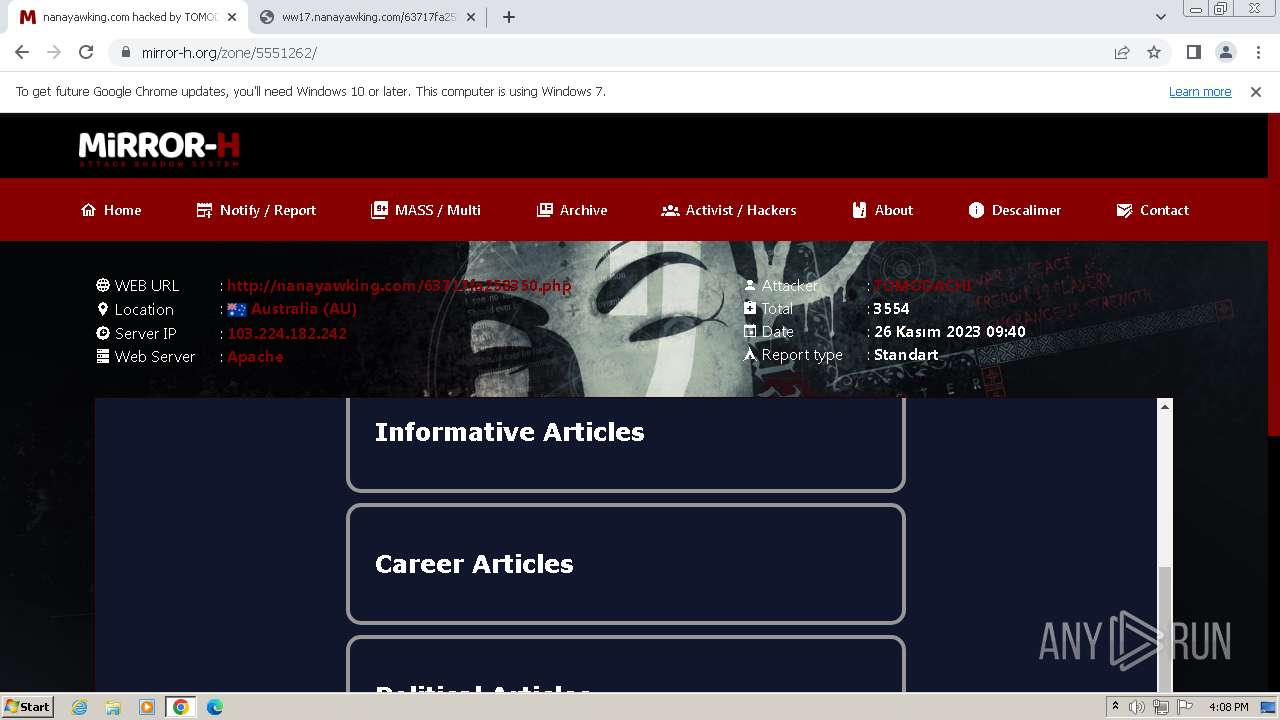Go to MASS / Multi section
This screenshot has height=720, width=1280.
[x=426, y=210]
